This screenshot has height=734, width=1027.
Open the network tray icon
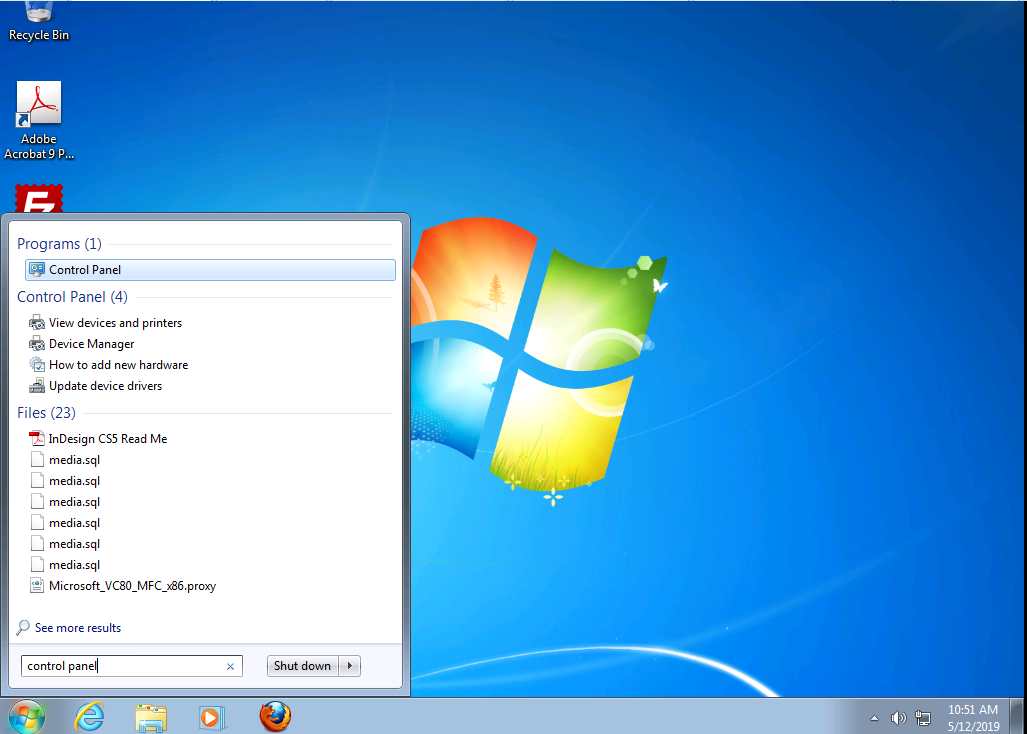(x=922, y=718)
